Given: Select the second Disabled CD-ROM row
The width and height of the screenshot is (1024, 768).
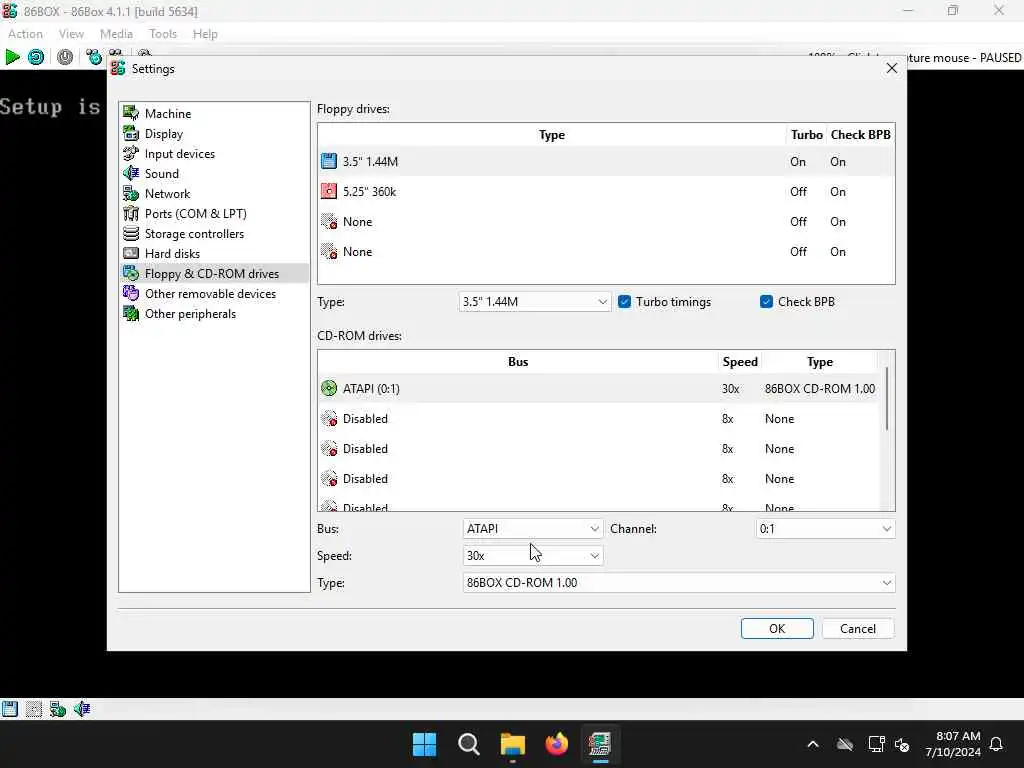Looking at the screenshot, I should (599, 449).
